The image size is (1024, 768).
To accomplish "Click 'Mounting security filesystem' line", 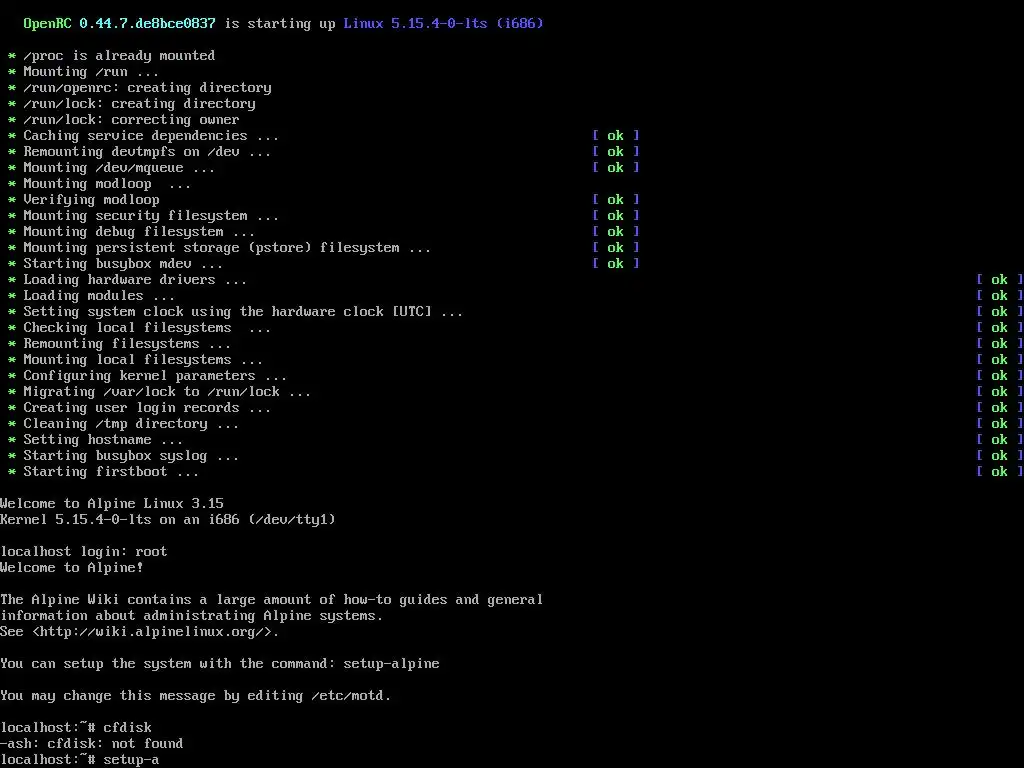I will point(151,216).
